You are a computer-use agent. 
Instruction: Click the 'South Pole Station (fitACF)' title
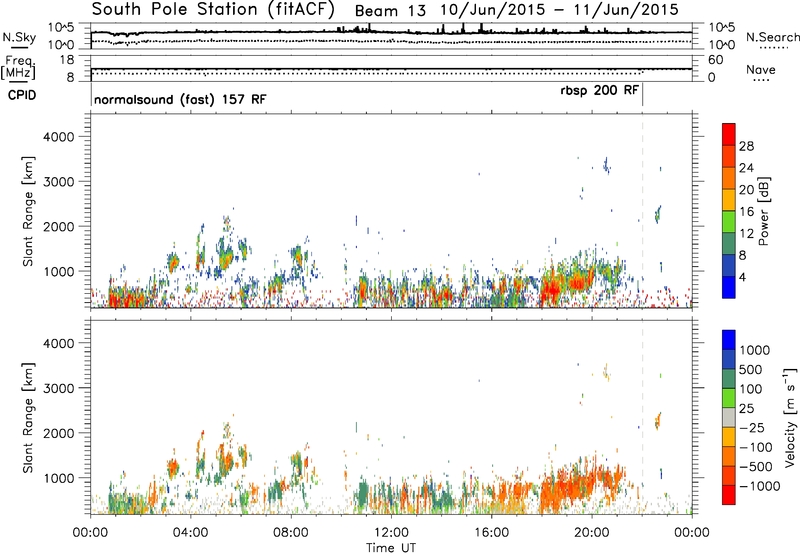click(213, 9)
